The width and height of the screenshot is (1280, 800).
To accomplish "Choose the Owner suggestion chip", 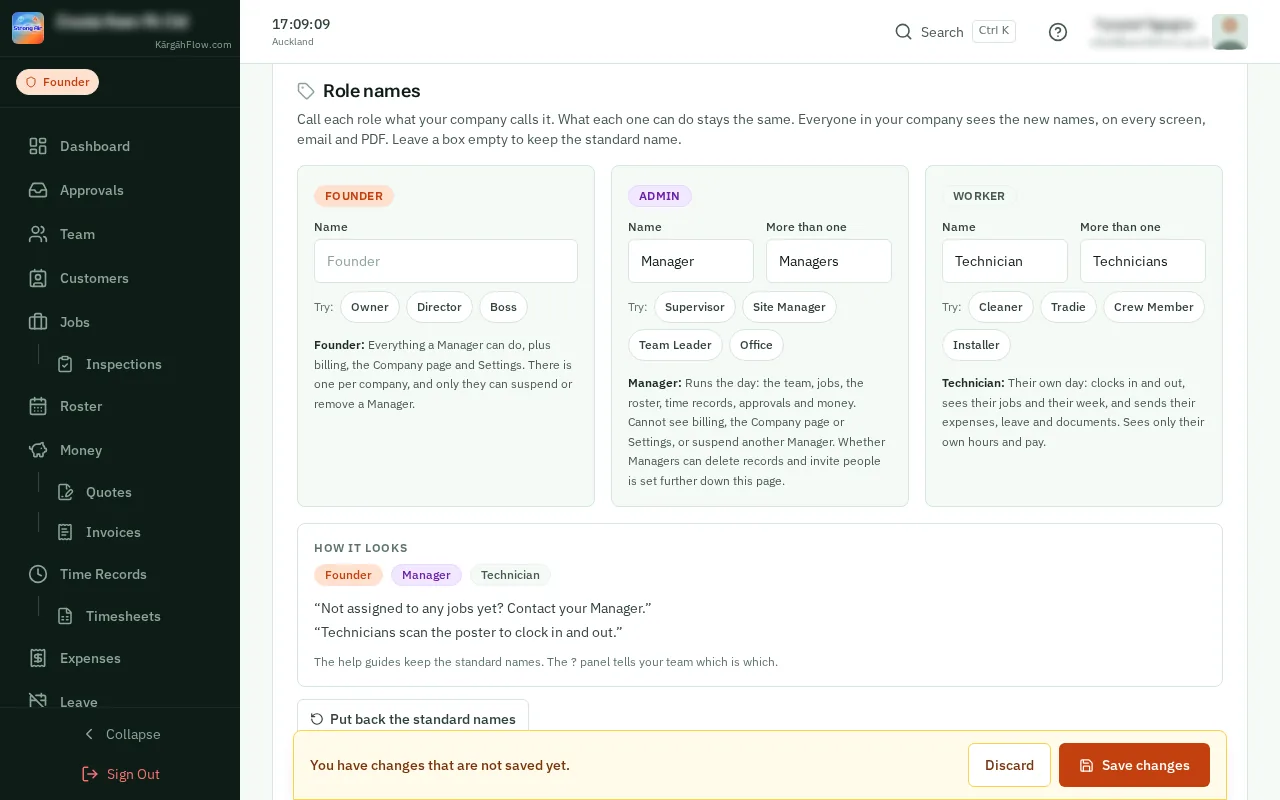I will 370,307.
